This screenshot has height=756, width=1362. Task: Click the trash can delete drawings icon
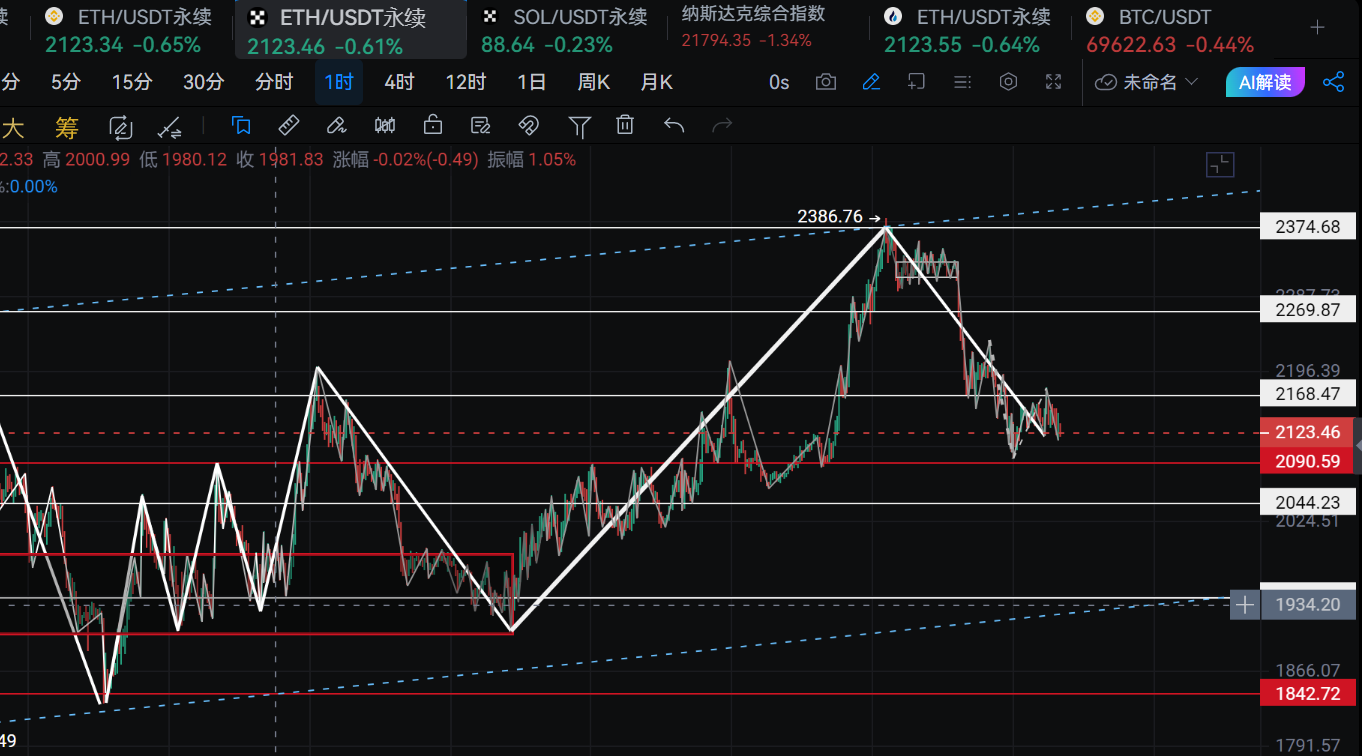(625, 125)
